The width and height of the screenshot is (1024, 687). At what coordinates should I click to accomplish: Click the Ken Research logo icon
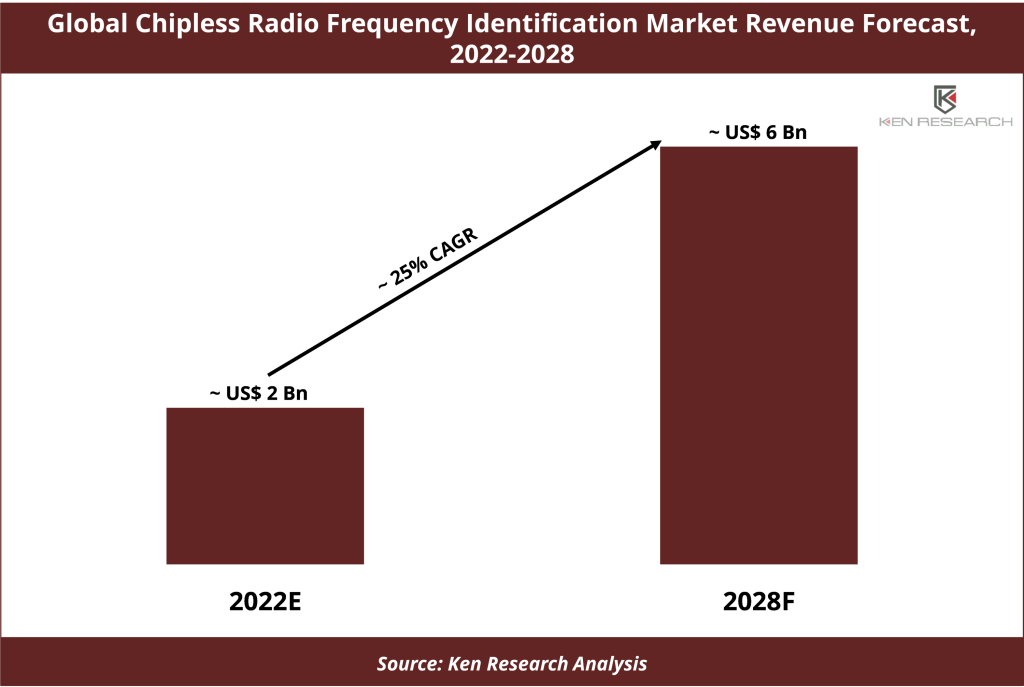[x=945, y=99]
